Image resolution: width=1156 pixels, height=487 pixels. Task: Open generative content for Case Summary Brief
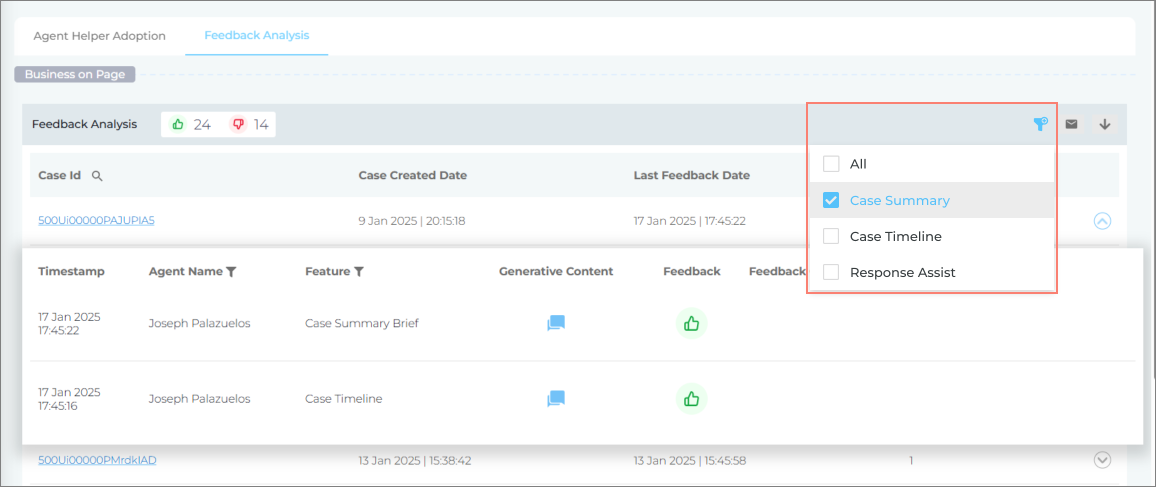[x=556, y=323]
